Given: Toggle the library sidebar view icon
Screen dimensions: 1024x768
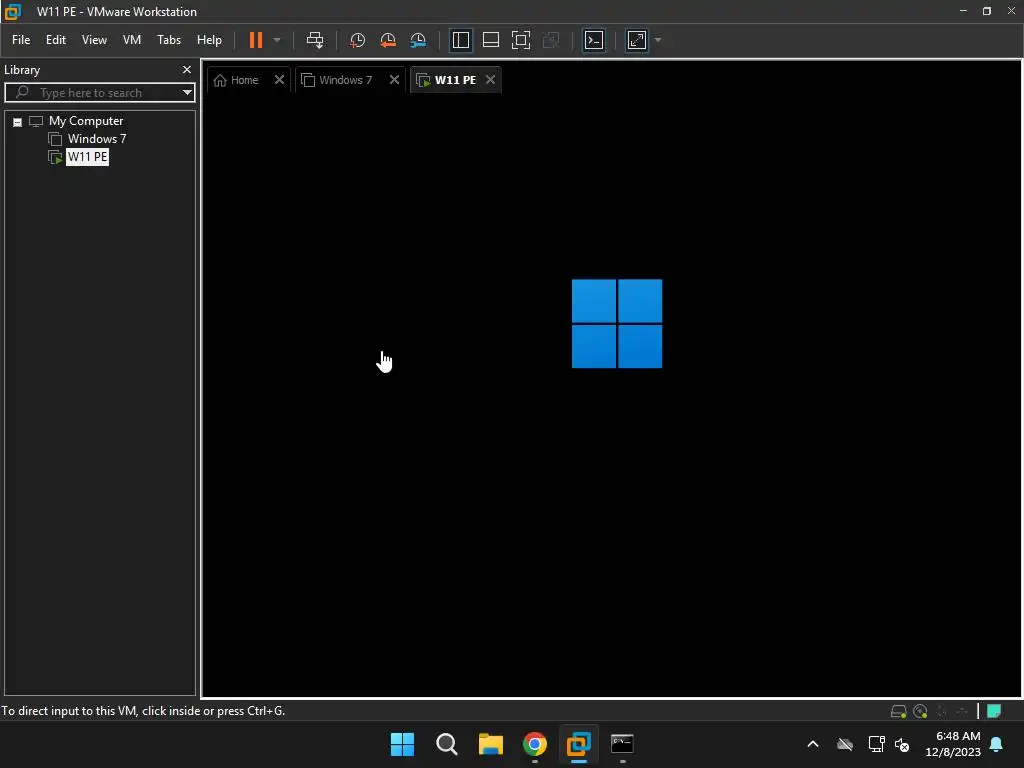Looking at the screenshot, I should click(x=460, y=40).
